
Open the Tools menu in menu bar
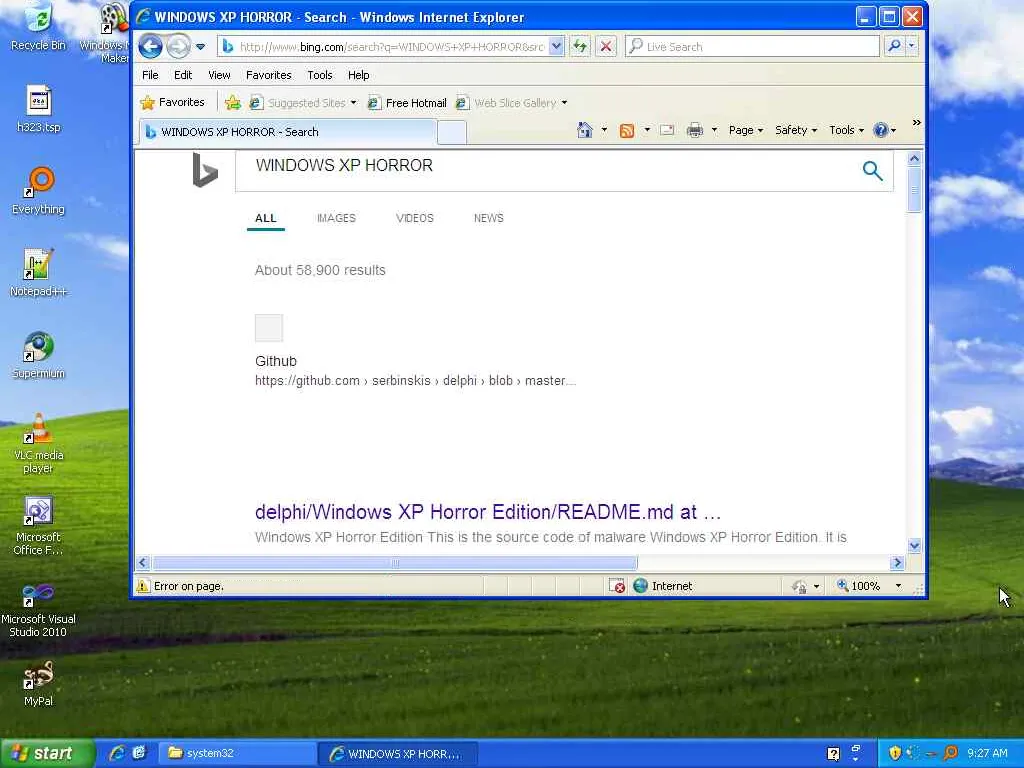coord(319,75)
